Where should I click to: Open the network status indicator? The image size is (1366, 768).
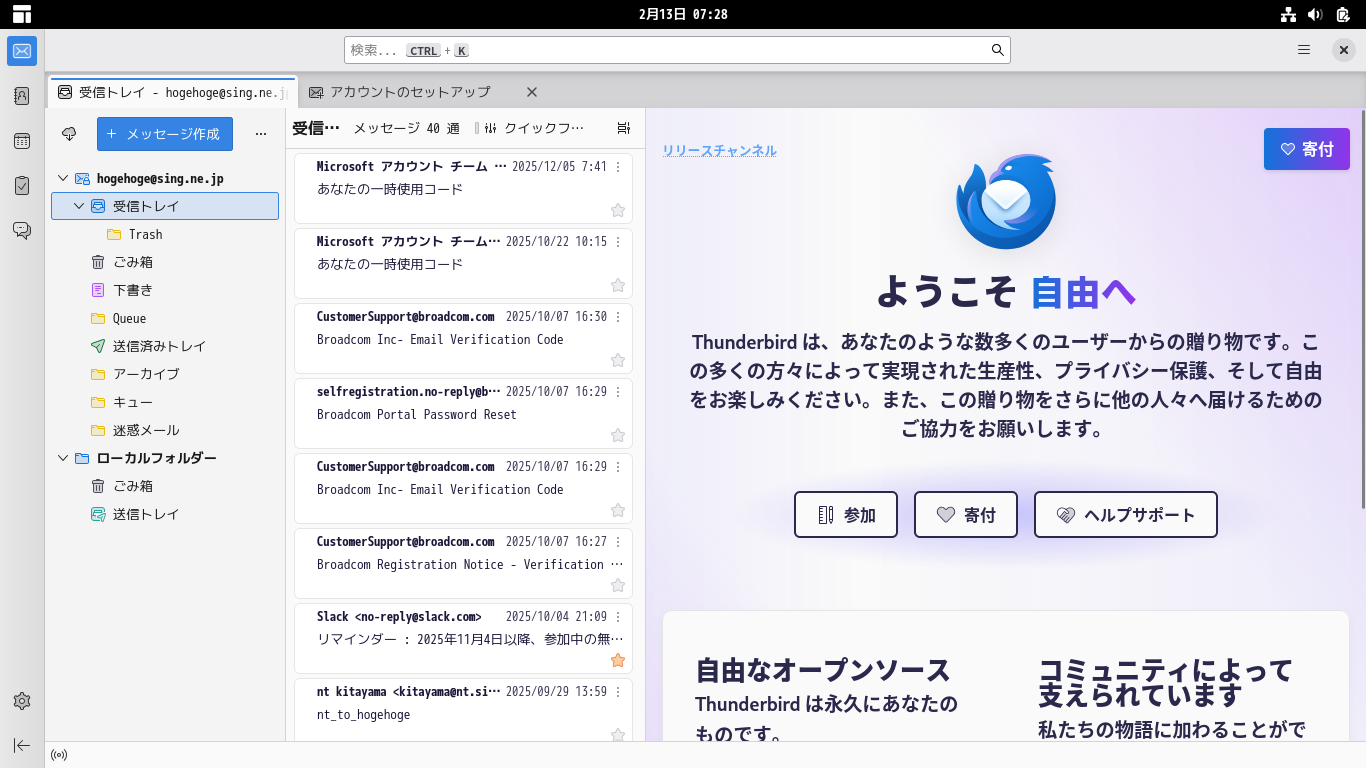[x=1288, y=14]
